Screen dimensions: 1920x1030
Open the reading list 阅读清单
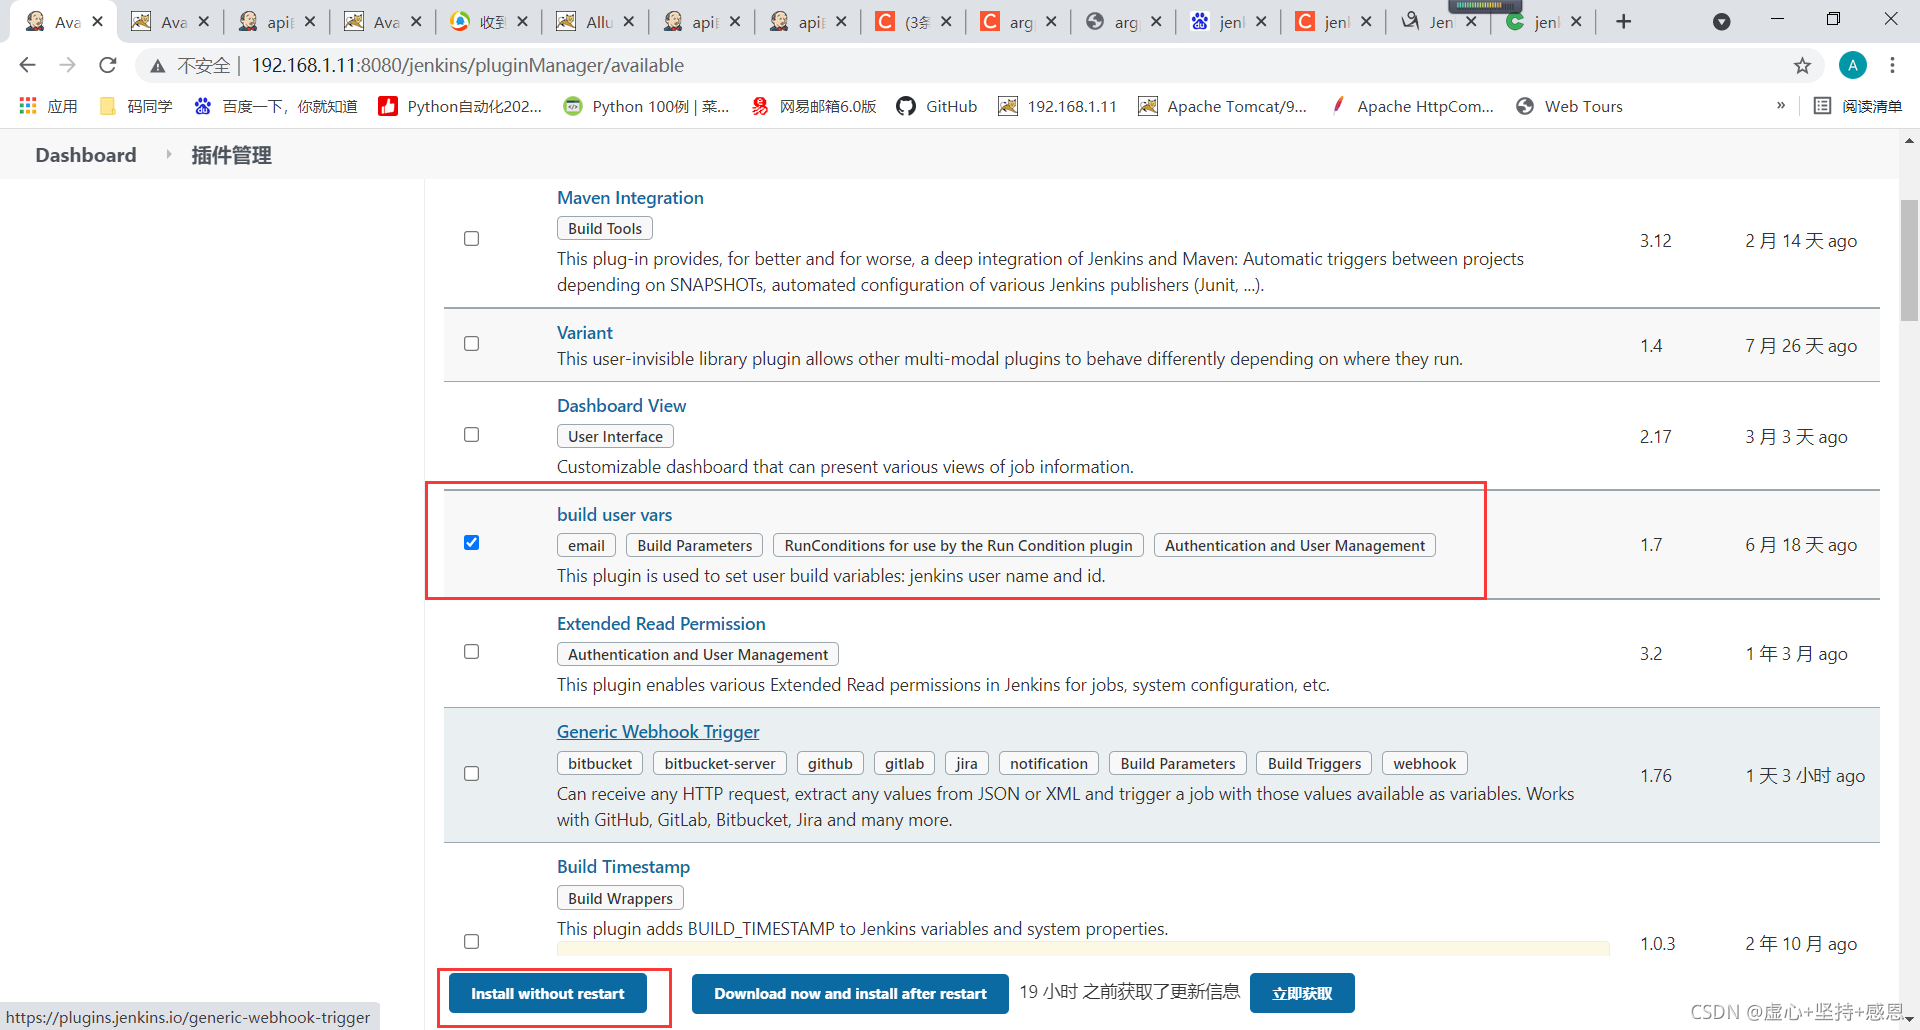1858,106
